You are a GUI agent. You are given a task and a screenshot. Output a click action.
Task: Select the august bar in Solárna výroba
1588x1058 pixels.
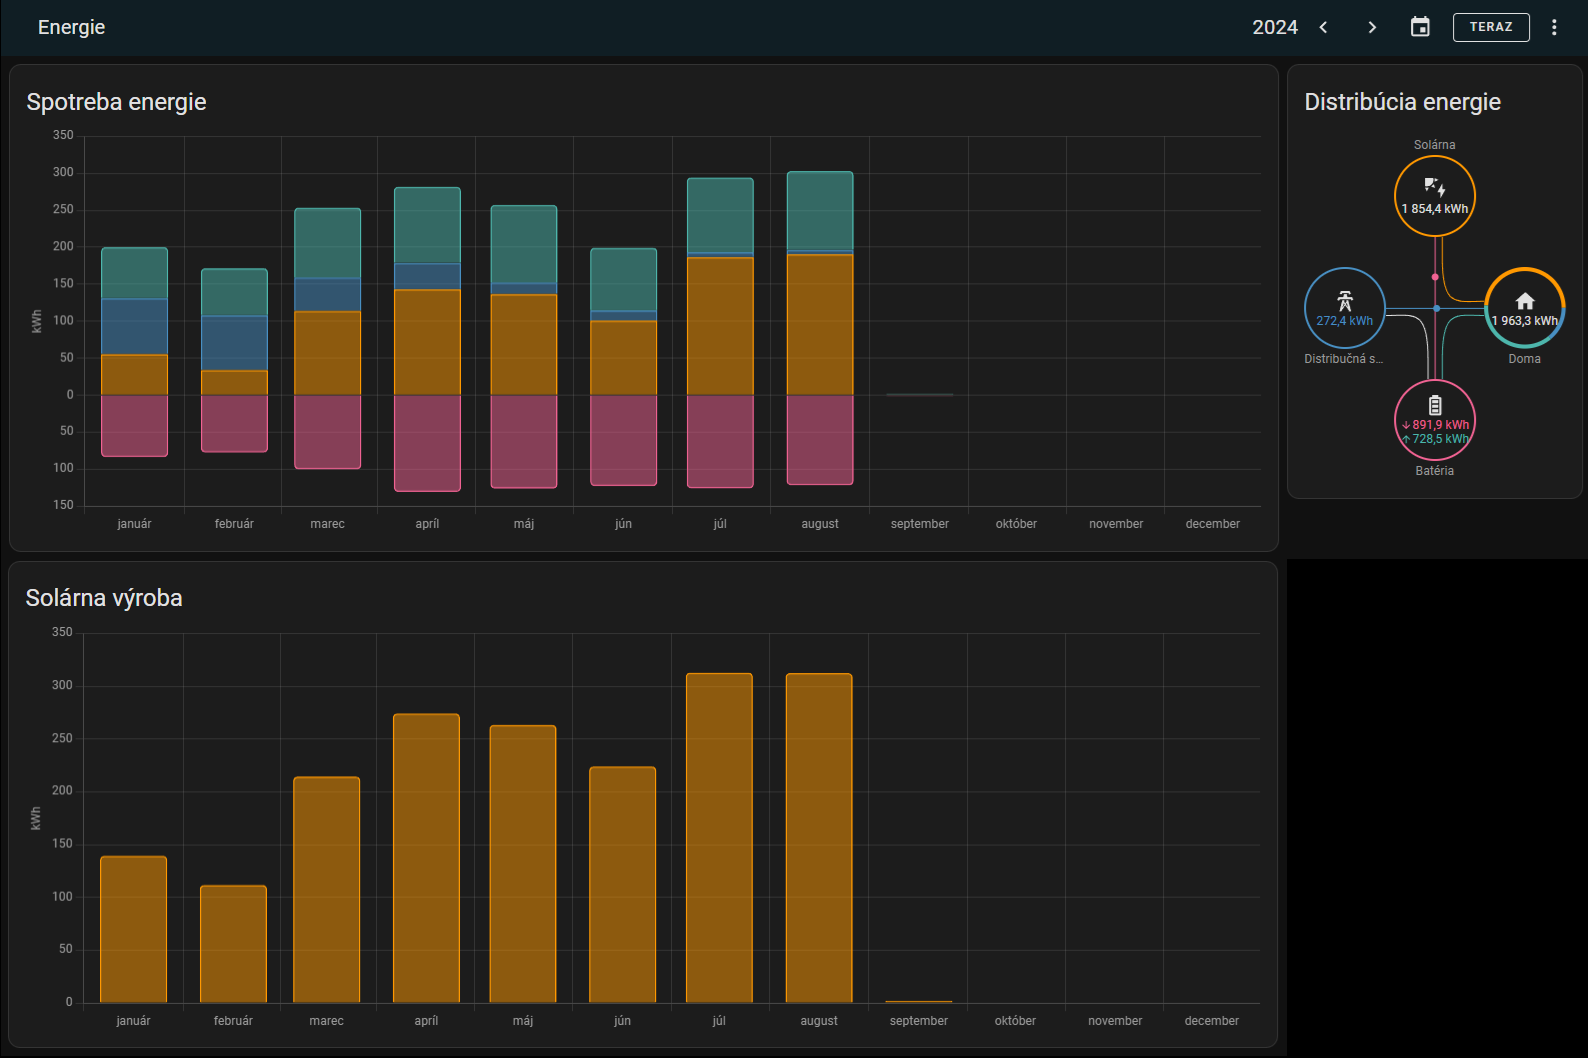pos(819,838)
